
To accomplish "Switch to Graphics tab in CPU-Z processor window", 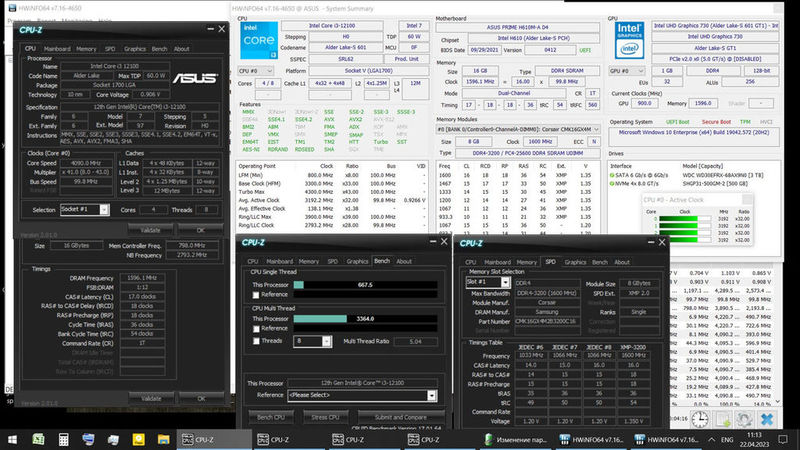I will click(x=135, y=49).
